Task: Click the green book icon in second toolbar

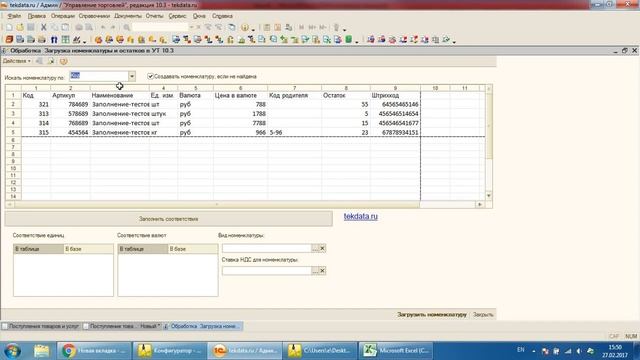Action: [x=349, y=40]
